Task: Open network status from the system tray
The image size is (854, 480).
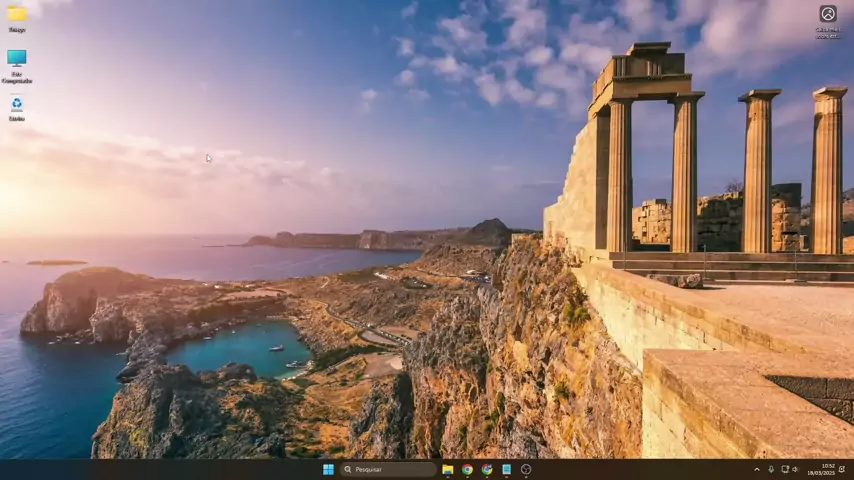Action: pos(784,469)
